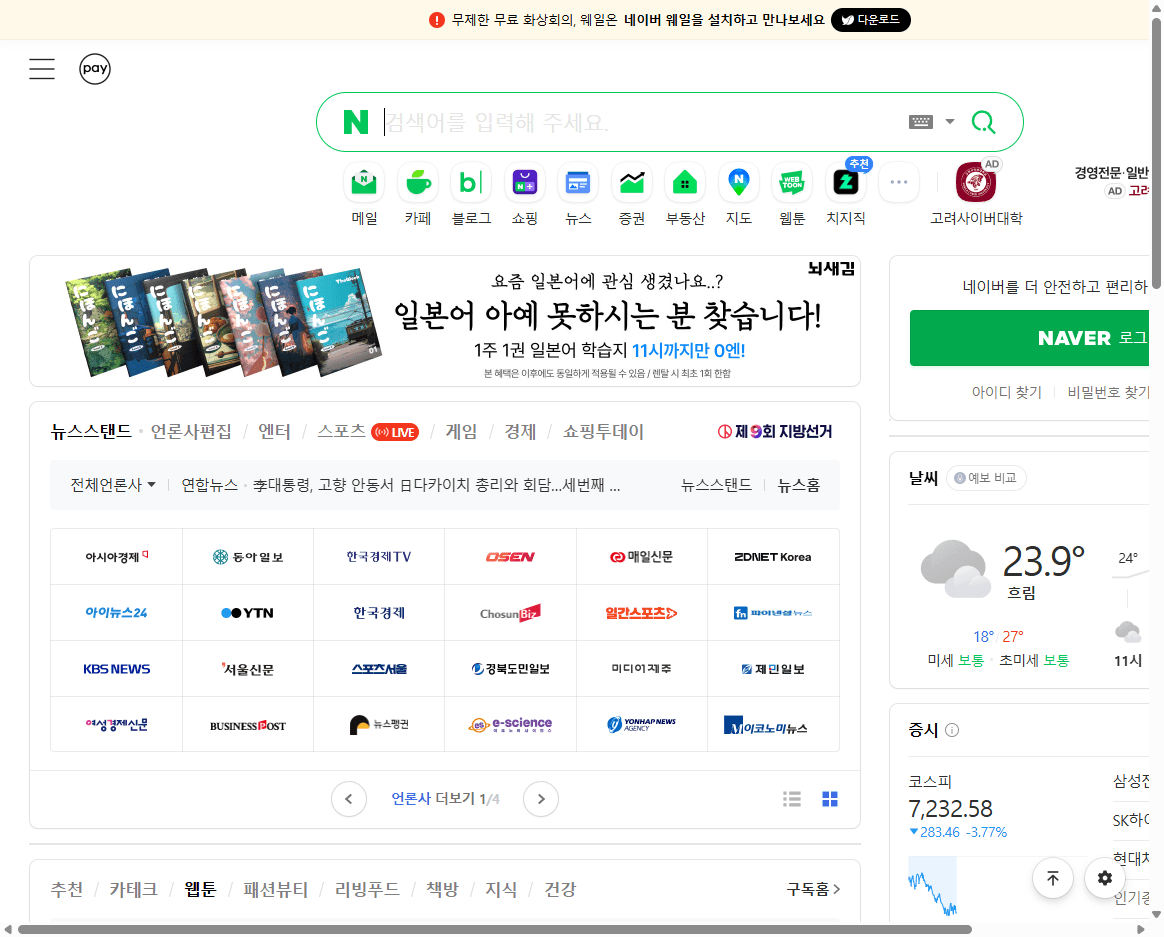Select the 스포츠 LIVE tab

pyautogui.click(x=367, y=431)
